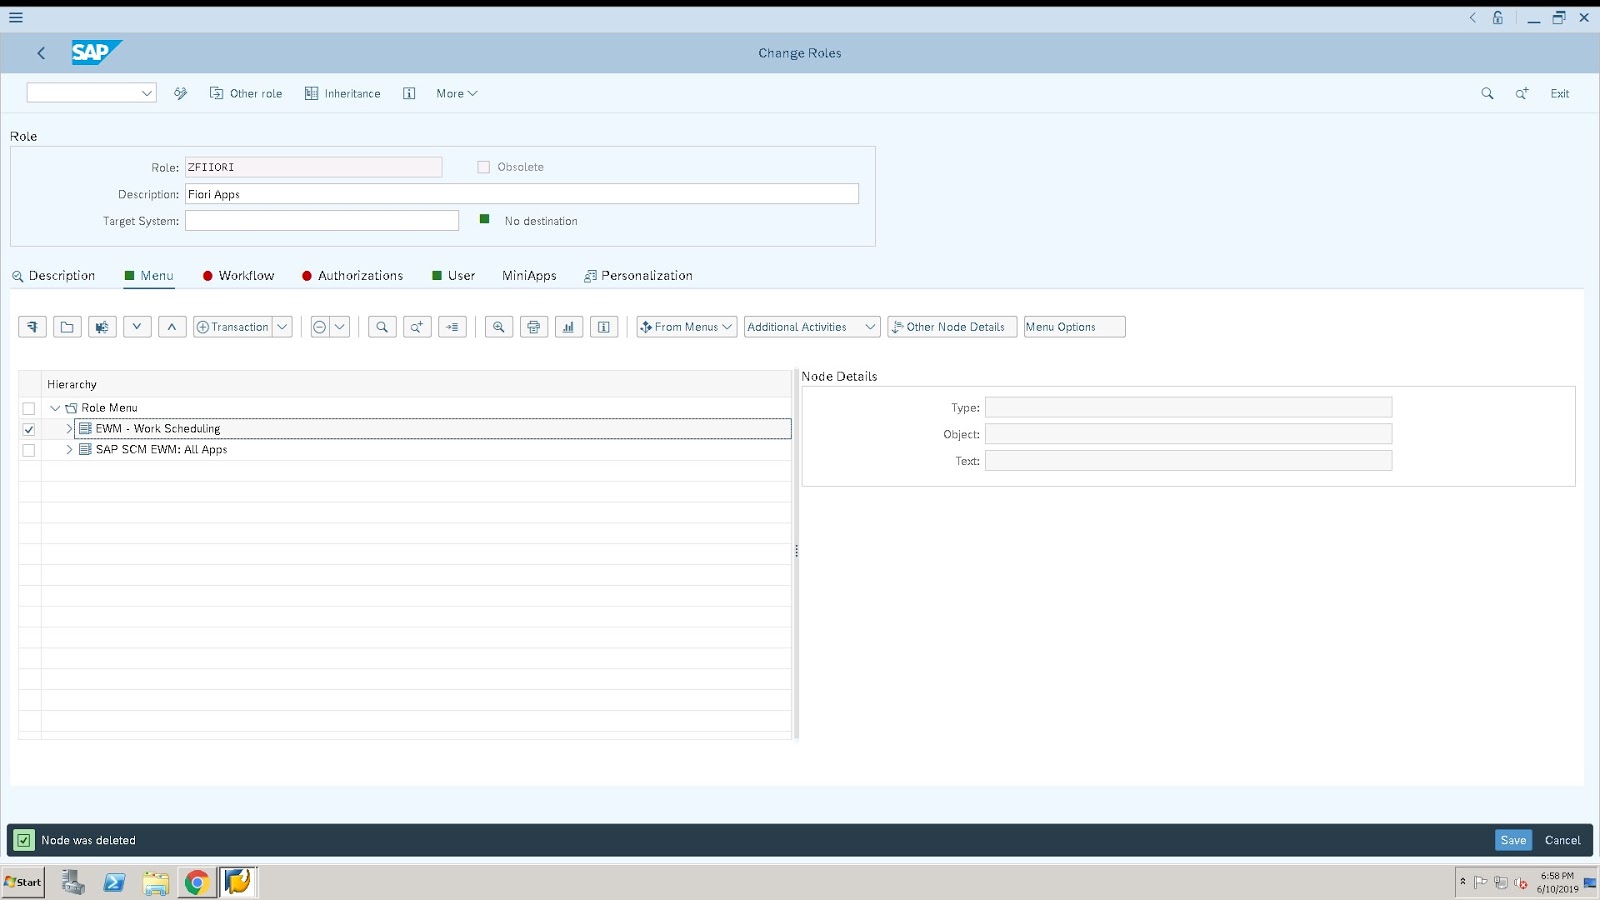Viewport: 1600px width, 900px height.
Task: Click the print icon in menu toolbar
Action: (534, 327)
